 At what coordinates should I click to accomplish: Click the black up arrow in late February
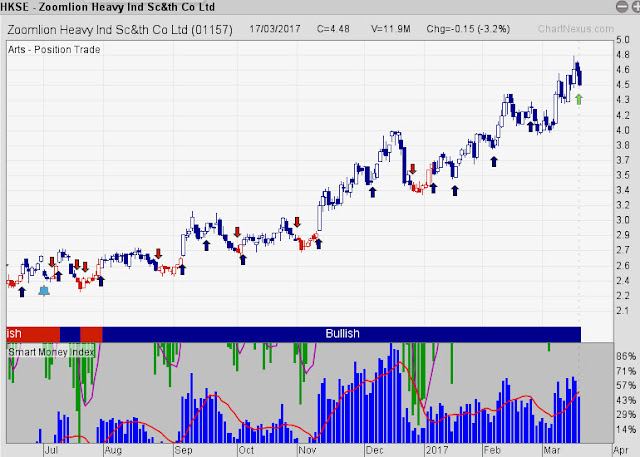point(530,126)
